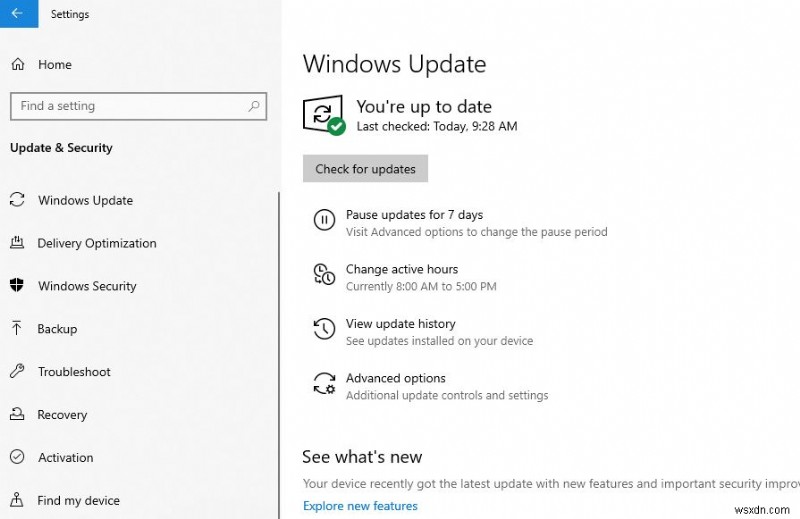This screenshot has width=800, height=519.
Task: Click the Find a setting search box
Action: [138, 106]
